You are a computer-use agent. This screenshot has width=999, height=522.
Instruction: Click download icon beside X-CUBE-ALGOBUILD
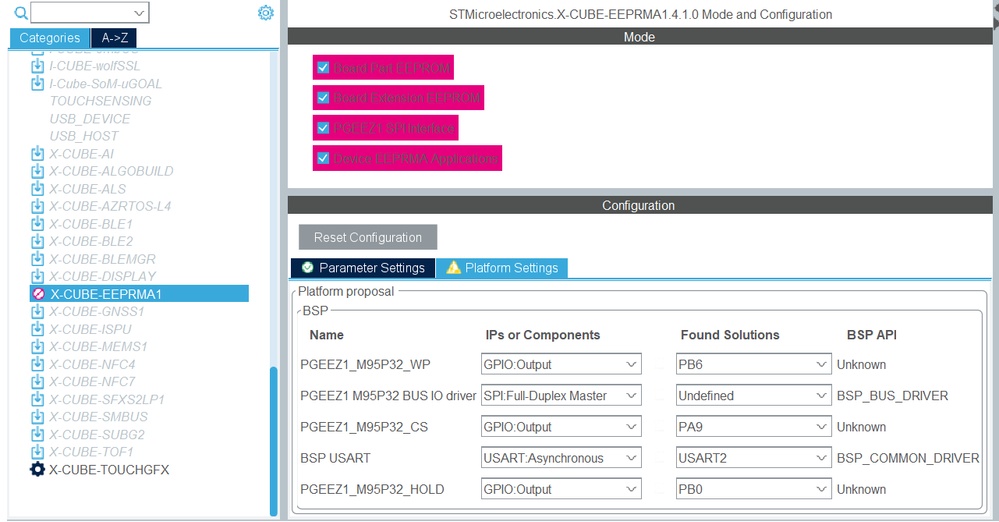(x=38, y=171)
